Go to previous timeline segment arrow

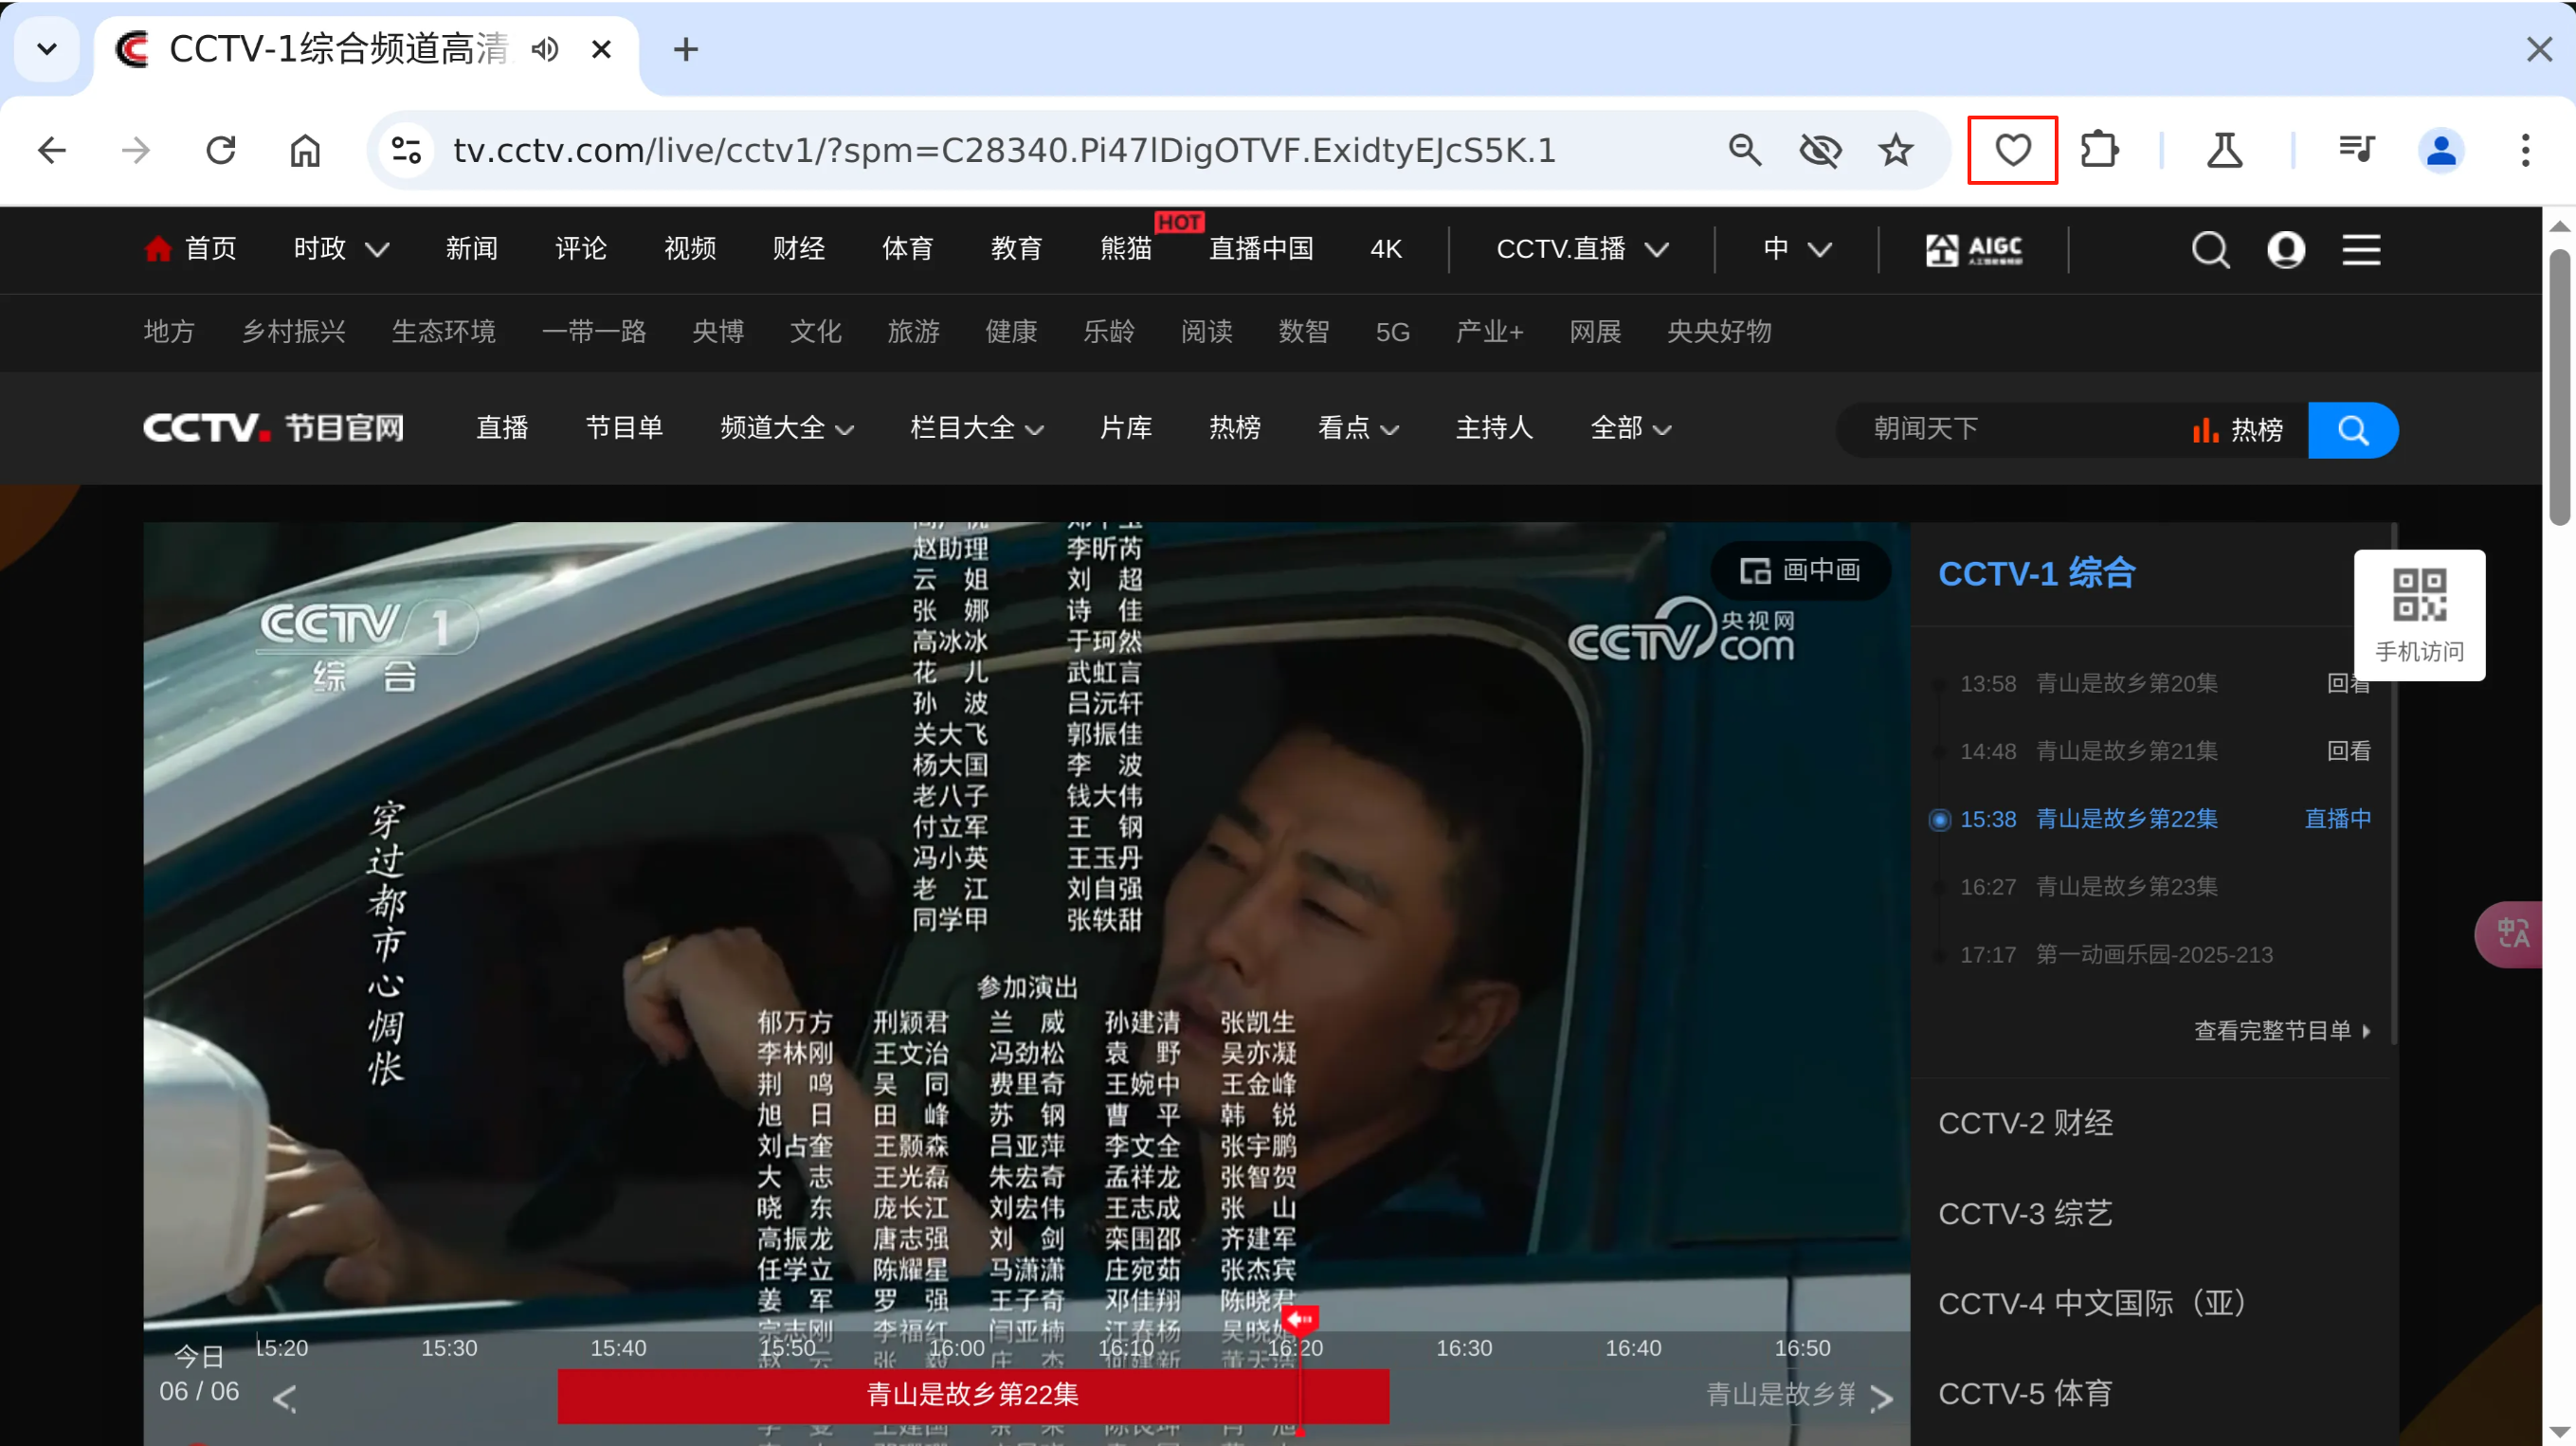point(285,1397)
